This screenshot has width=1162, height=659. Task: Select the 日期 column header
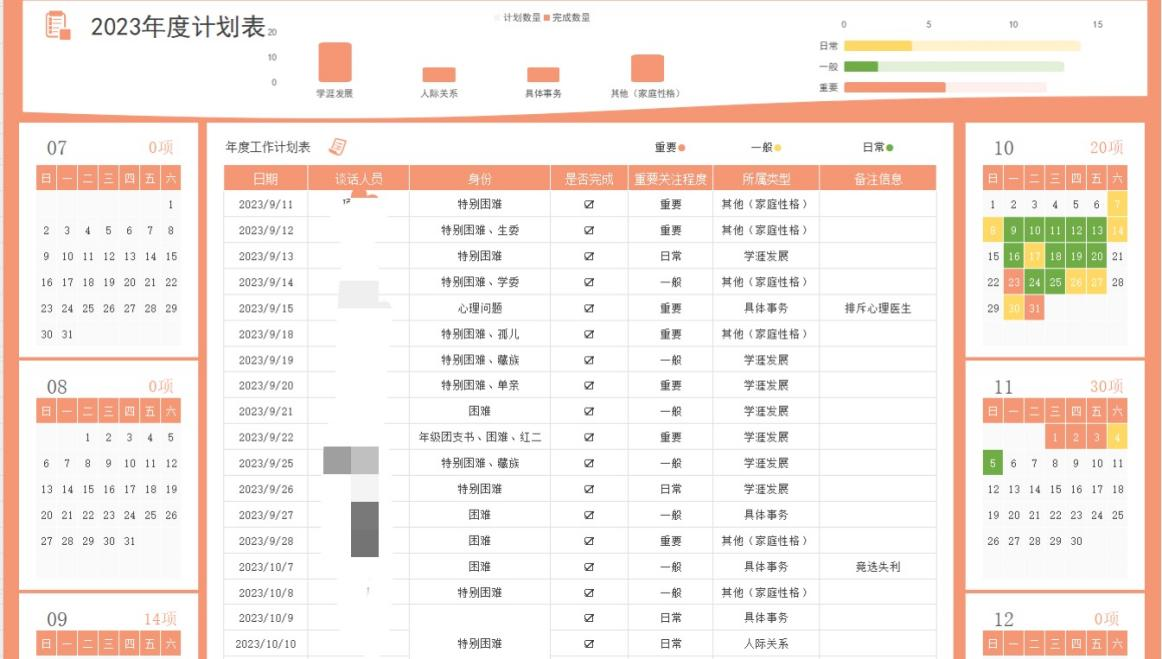point(266,179)
